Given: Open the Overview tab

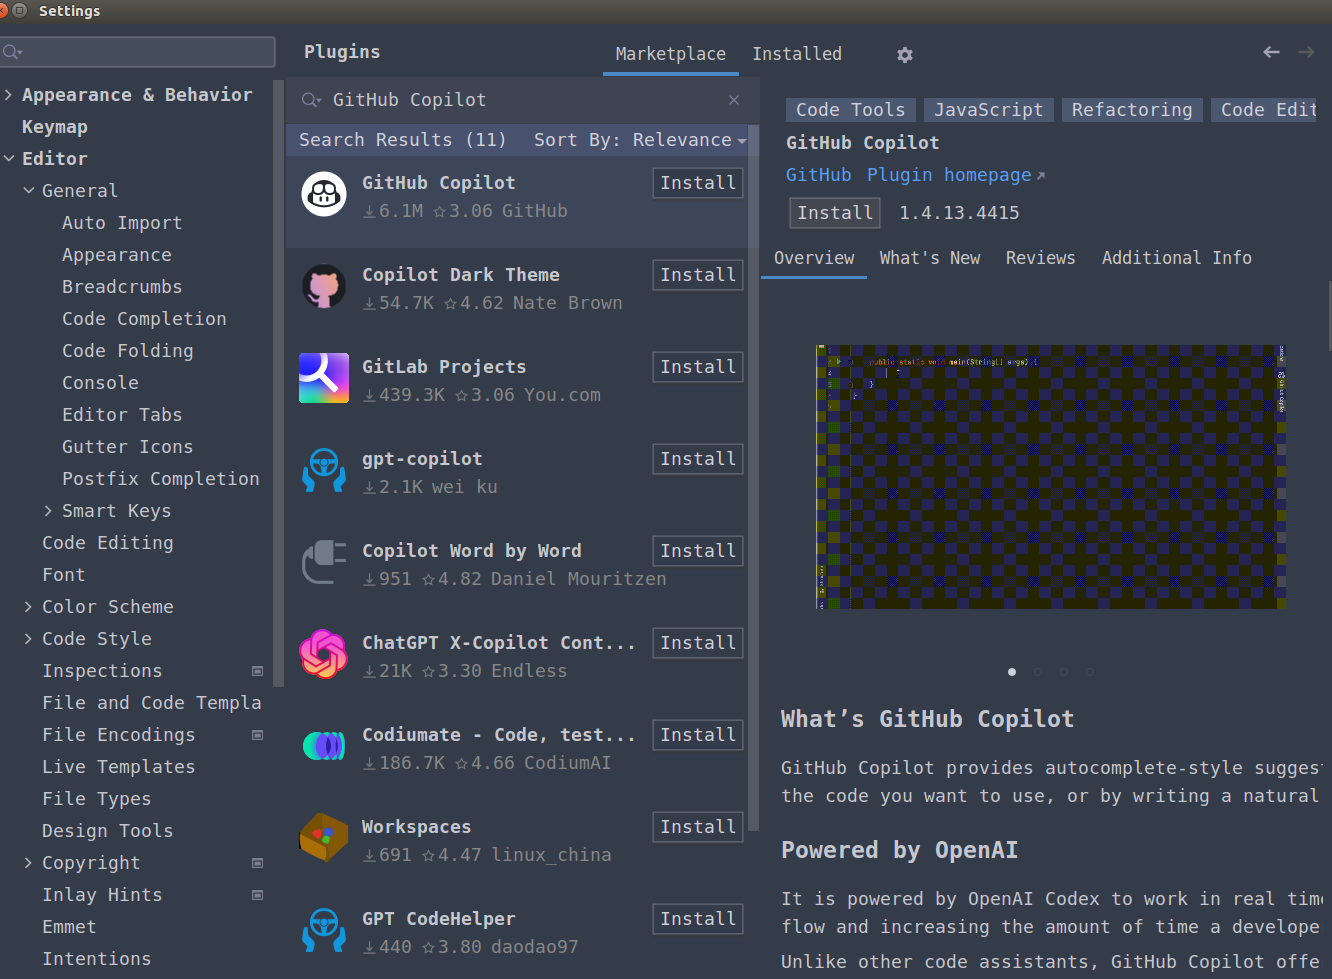Looking at the screenshot, I should pos(814,258).
